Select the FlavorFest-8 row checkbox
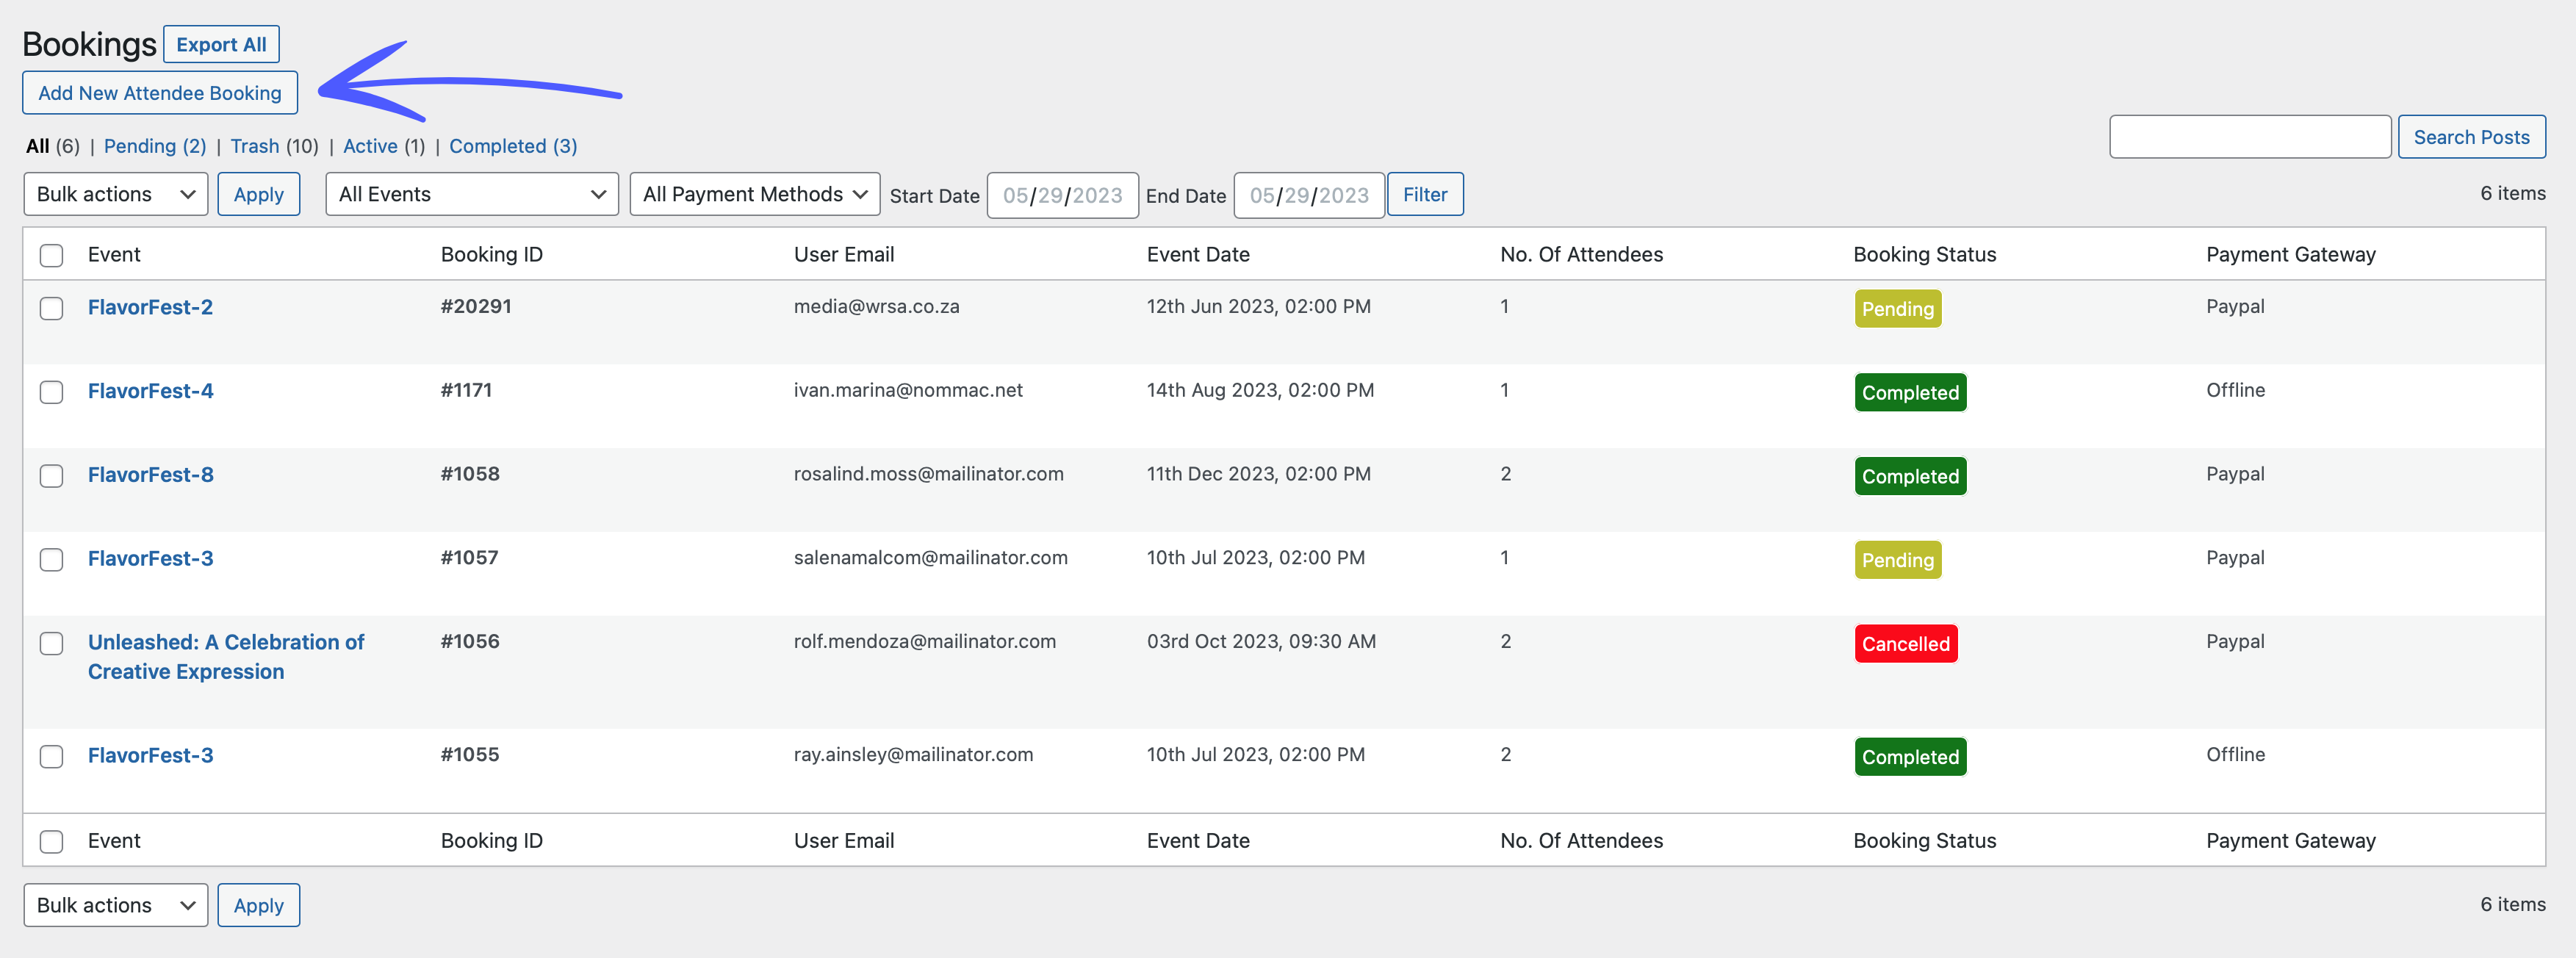Image resolution: width=2576 pixels, height=958 pixels. click(x=51, y=476)
